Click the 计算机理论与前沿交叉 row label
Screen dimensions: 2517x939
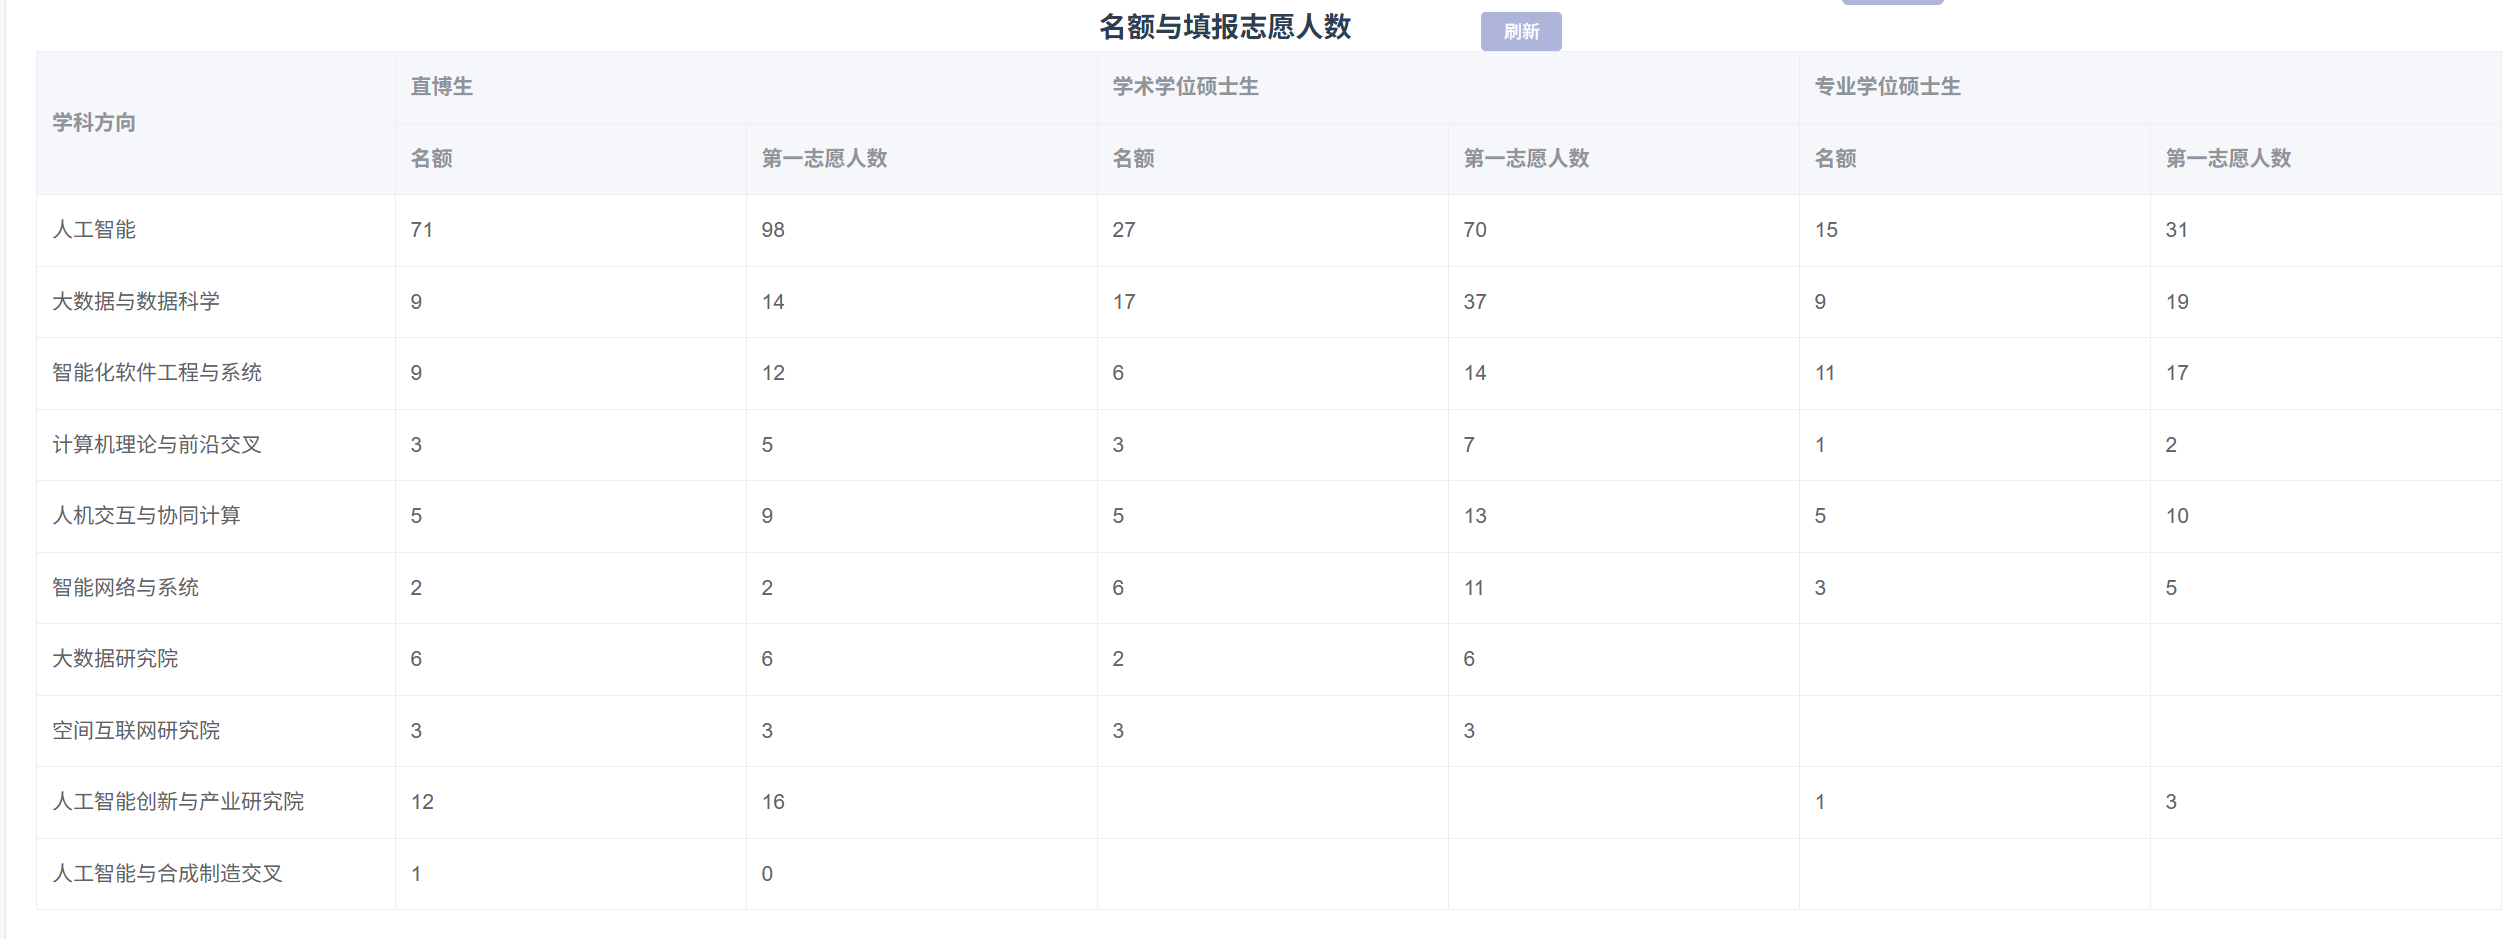coord(157,445)
